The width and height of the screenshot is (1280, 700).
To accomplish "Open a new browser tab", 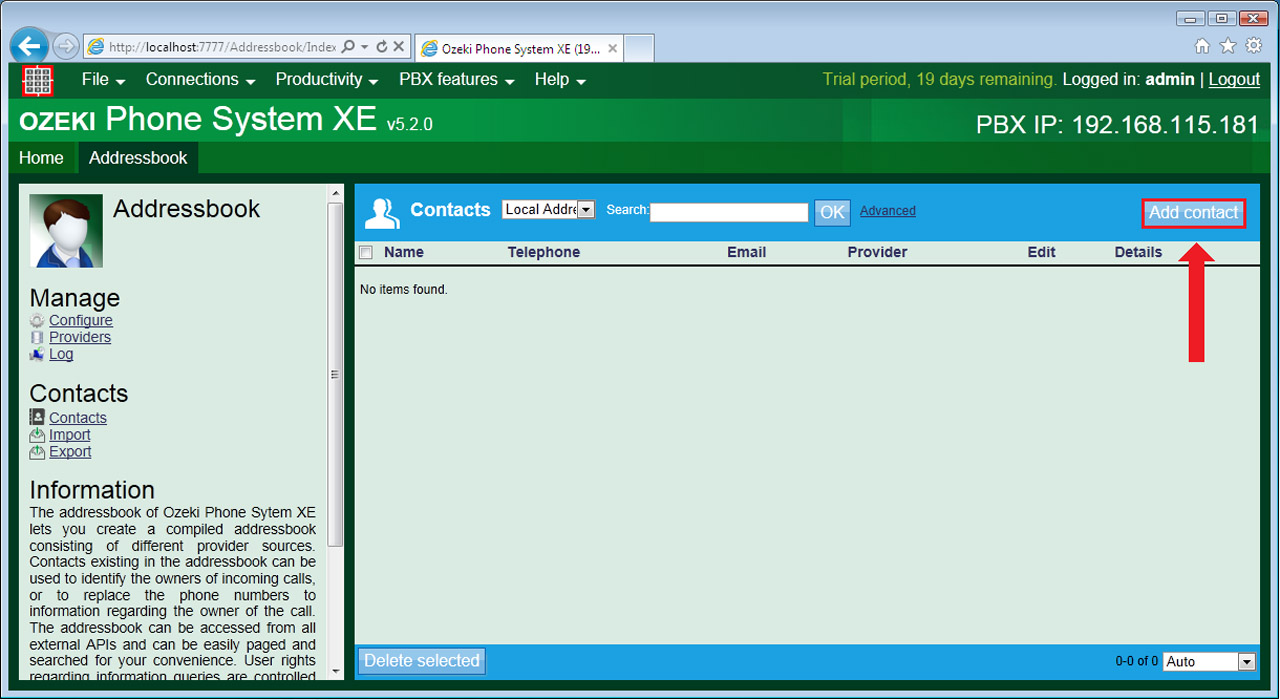I will click(639, 47).
